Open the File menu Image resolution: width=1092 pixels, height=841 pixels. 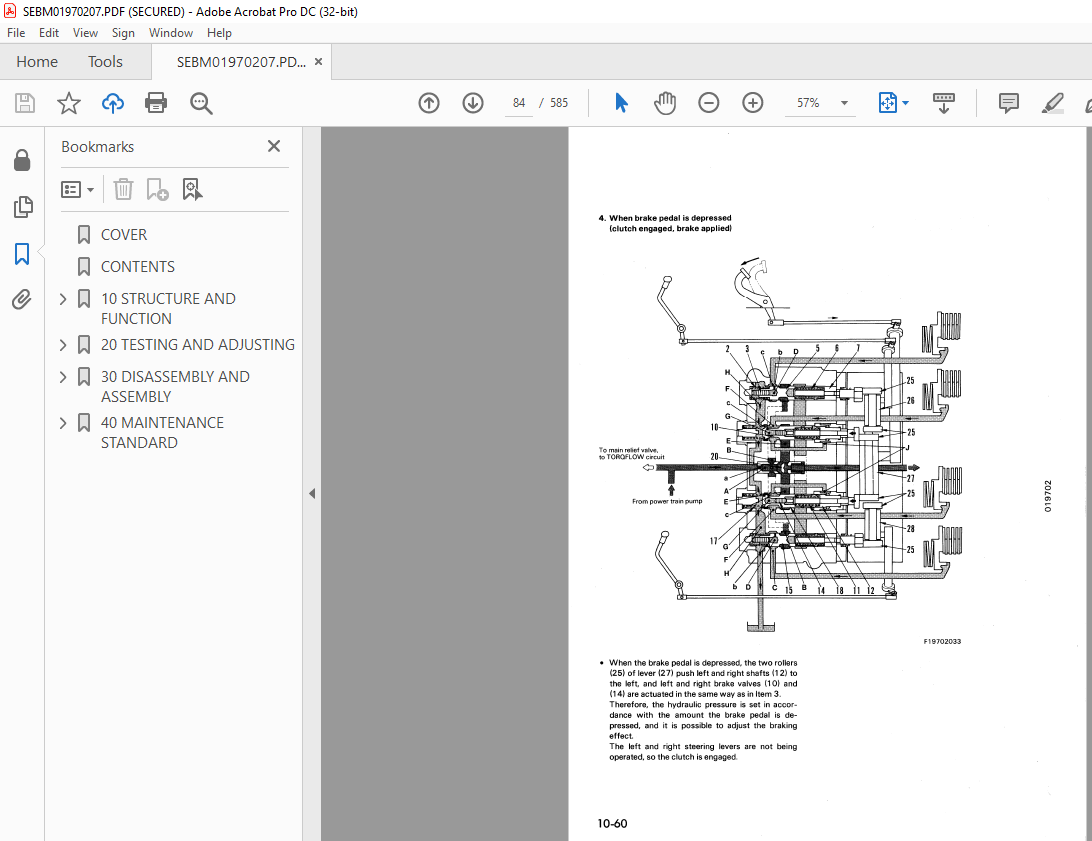[x=16, y=33]
